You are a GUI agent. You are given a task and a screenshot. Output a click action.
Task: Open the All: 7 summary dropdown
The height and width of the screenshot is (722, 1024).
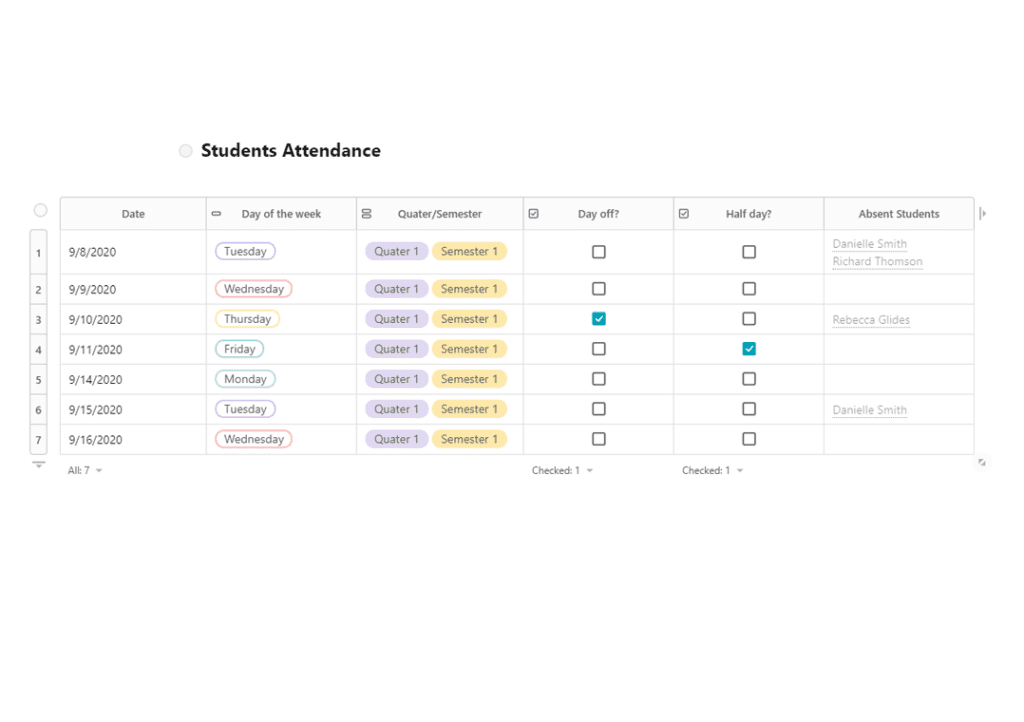(85, 470)
